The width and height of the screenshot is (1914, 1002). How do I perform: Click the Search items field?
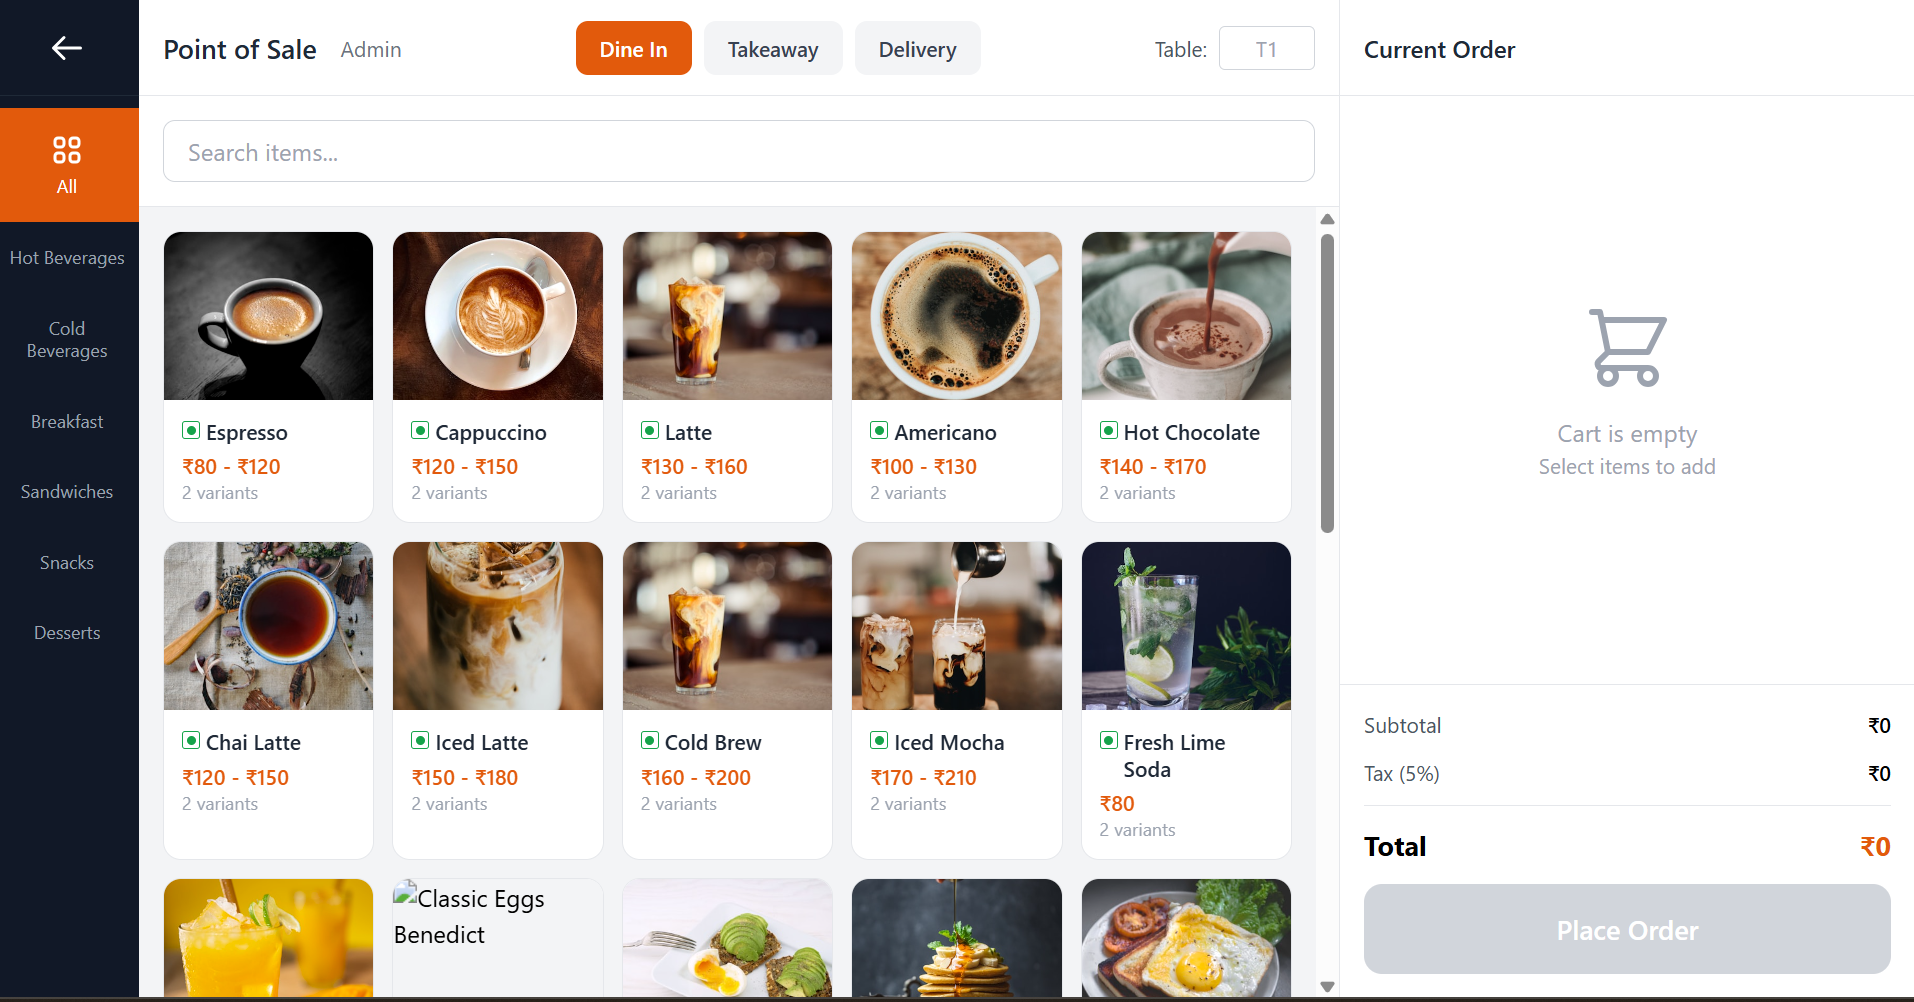tap(738, 151)
